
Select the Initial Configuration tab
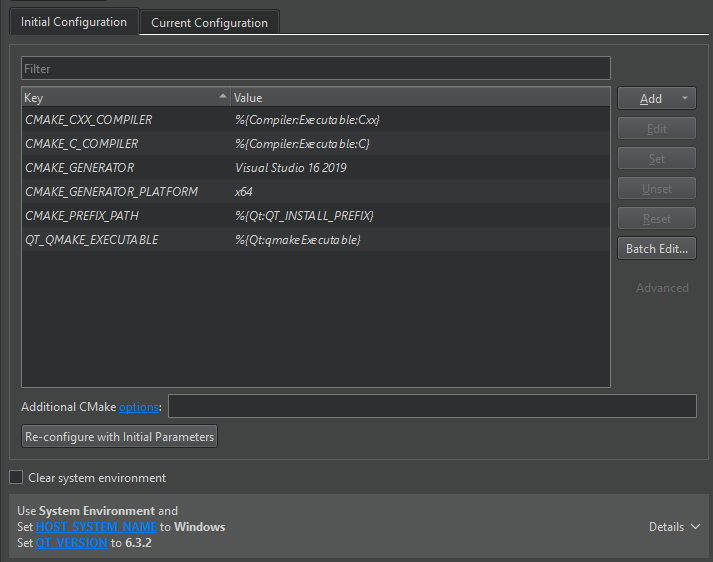click(74, 22)
